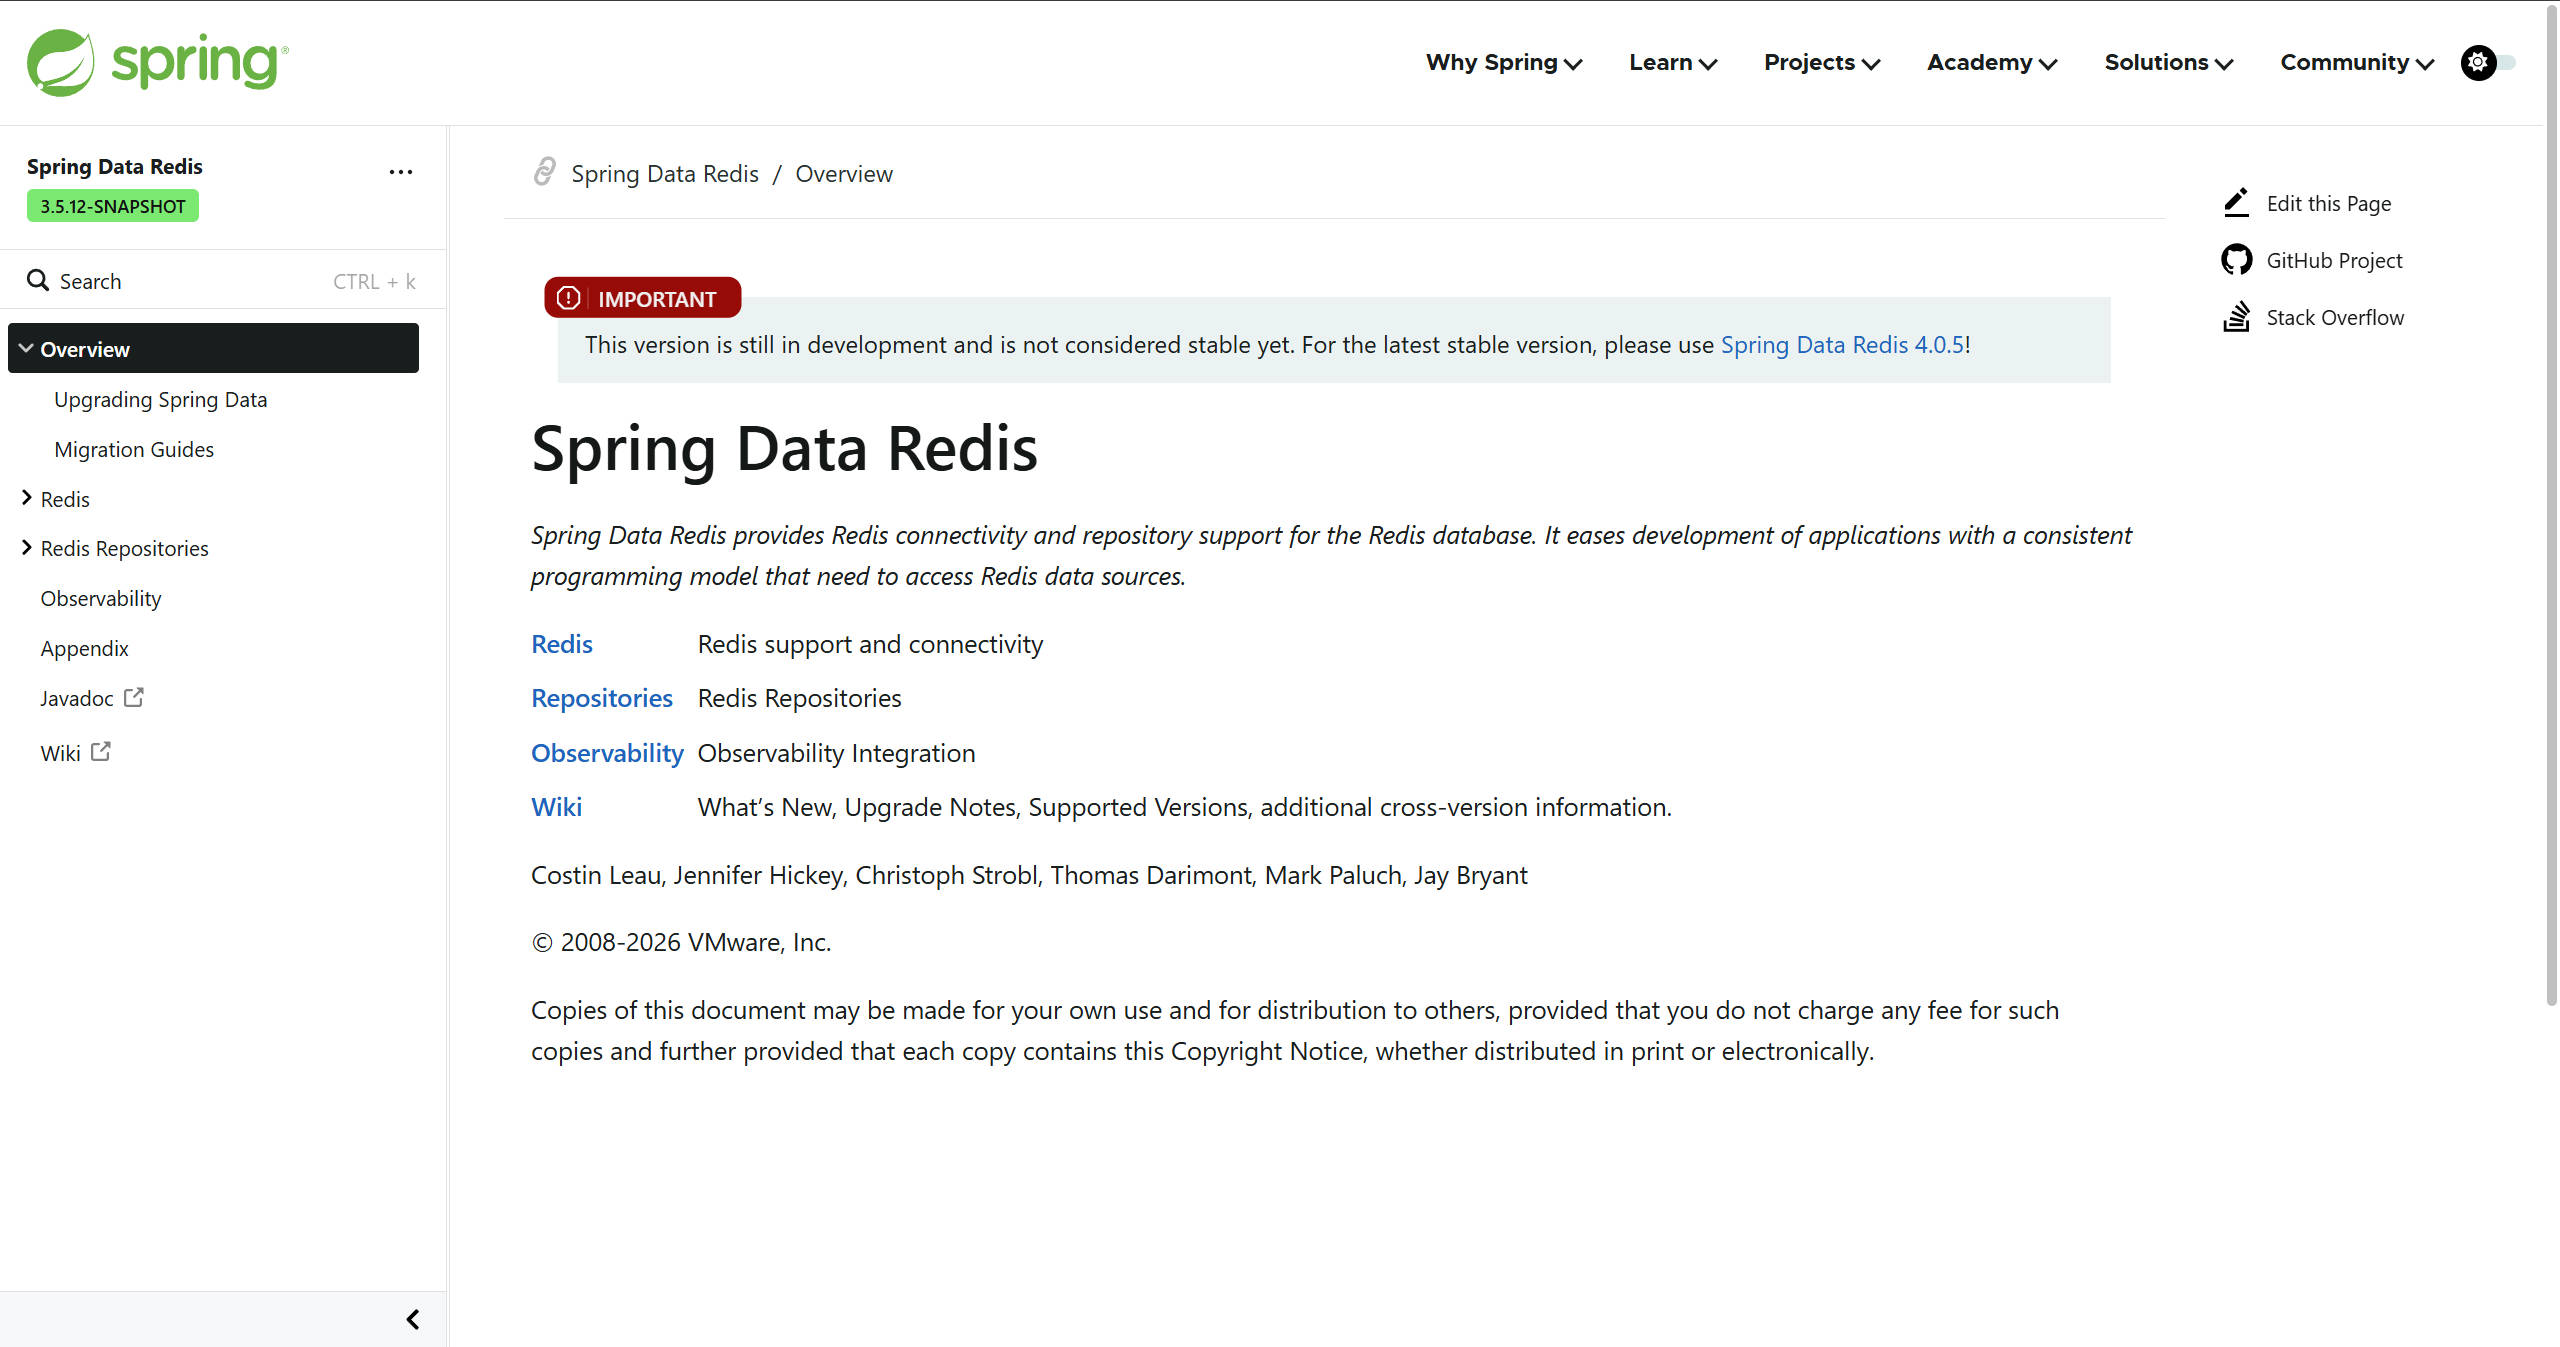2560x1347 pixels.
Task: Open Wiki link in content table
Action: [x=557, y=807]
